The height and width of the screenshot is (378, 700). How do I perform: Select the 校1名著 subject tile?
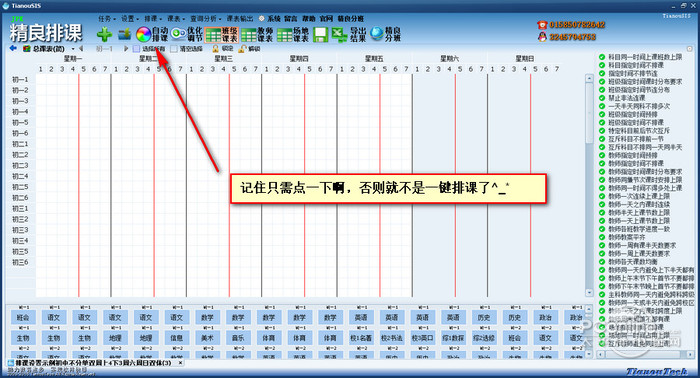point(361,338)
